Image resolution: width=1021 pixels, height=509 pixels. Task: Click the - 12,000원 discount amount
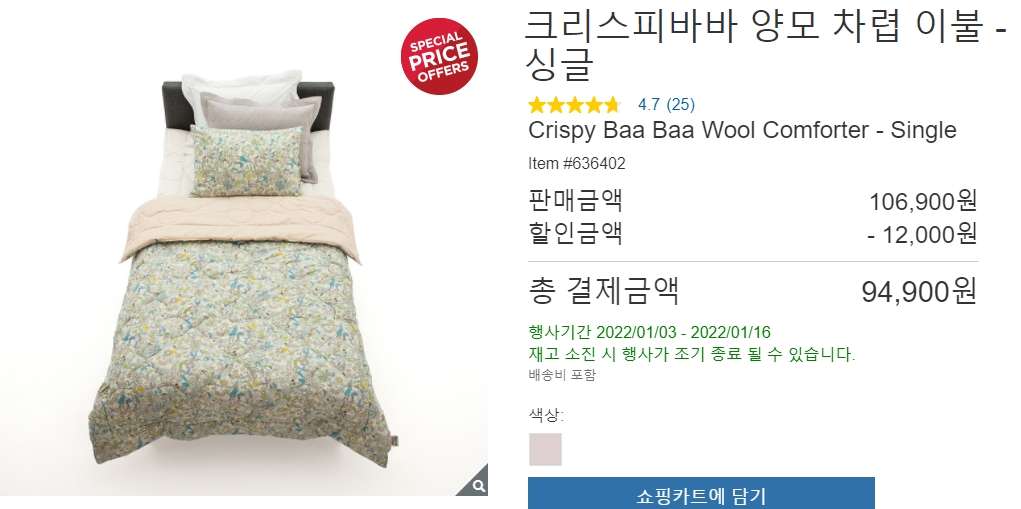pos(922,234)
